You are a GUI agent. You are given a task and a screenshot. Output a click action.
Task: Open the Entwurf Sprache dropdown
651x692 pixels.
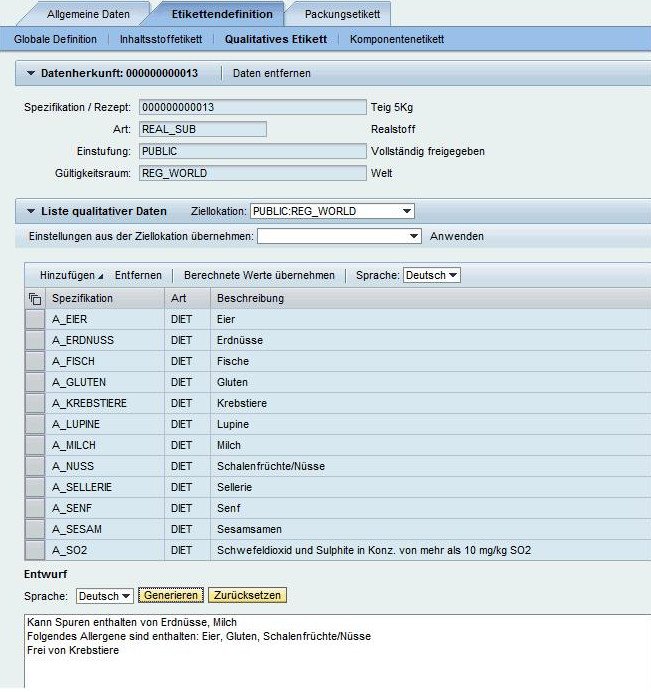pyautogui.click(x=125, y=596)
